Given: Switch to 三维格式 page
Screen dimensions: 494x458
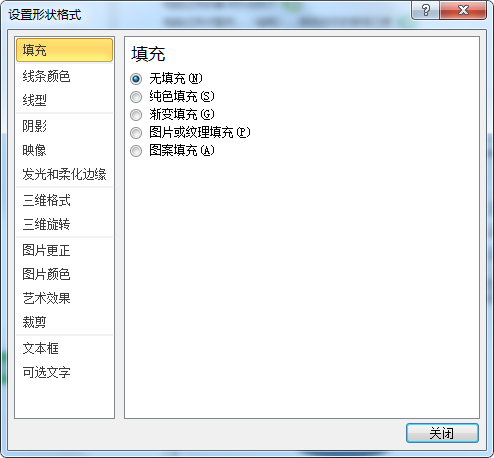Looking at the screenshot, I should click(64, 200).
